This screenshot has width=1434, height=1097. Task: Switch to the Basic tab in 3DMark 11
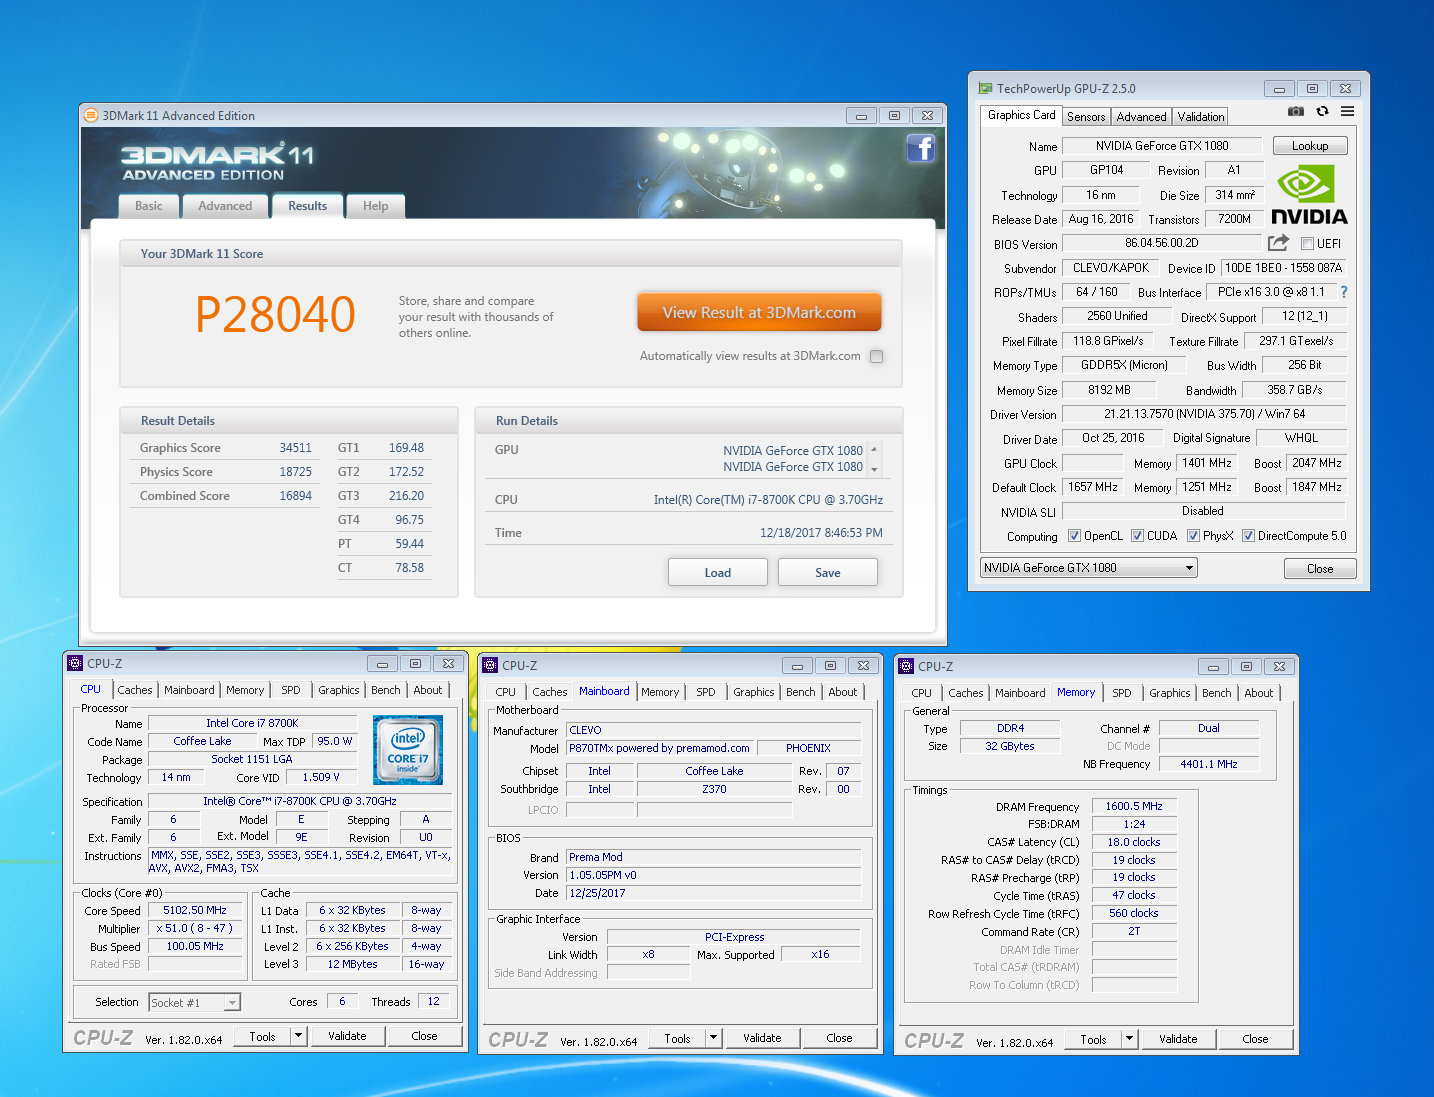coord(149,206)
